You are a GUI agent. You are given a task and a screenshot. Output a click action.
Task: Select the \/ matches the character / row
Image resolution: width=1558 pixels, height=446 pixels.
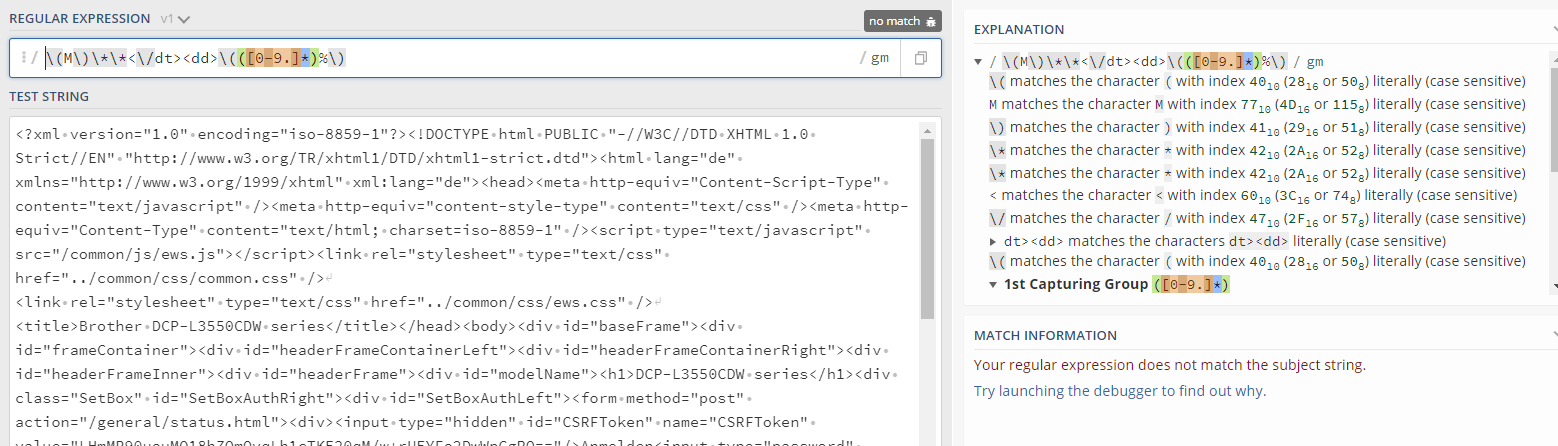(x=1257, y=218)
